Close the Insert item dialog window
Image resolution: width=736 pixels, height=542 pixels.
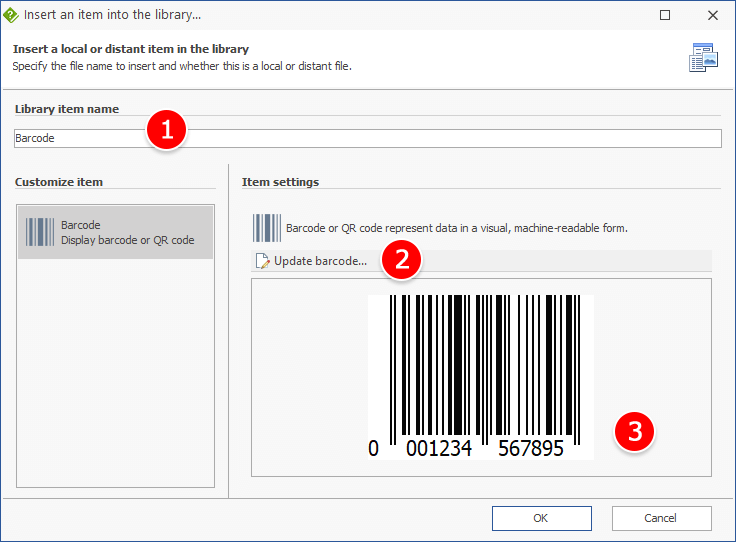pyautogui.click(x=713, y=15)
